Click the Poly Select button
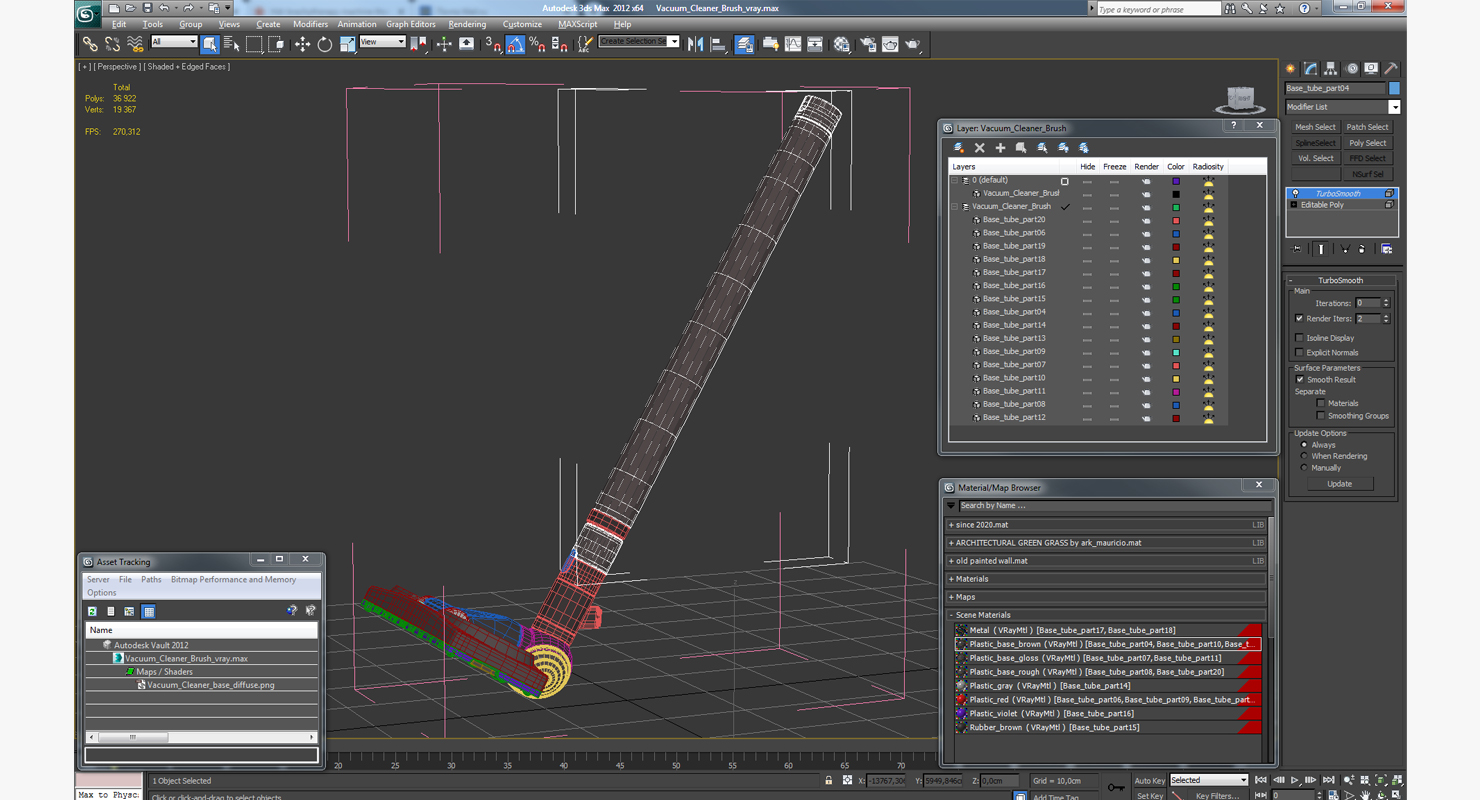Viewport: 1480px width, 800px height. pos(1367,143)
